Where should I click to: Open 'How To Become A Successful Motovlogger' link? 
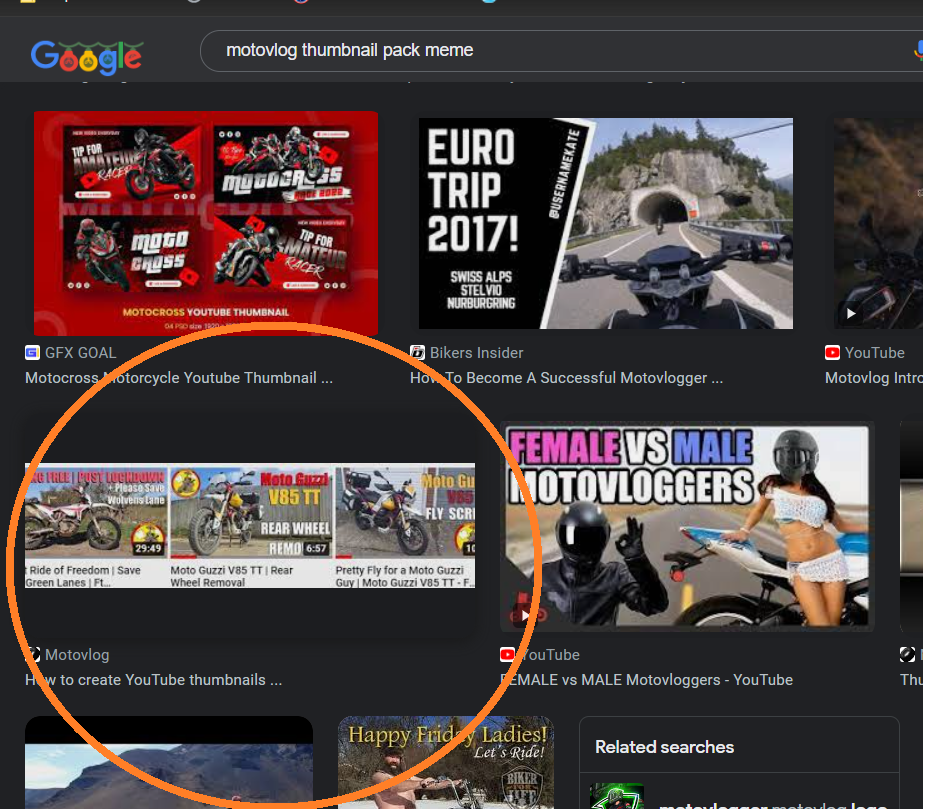[566, 378]
